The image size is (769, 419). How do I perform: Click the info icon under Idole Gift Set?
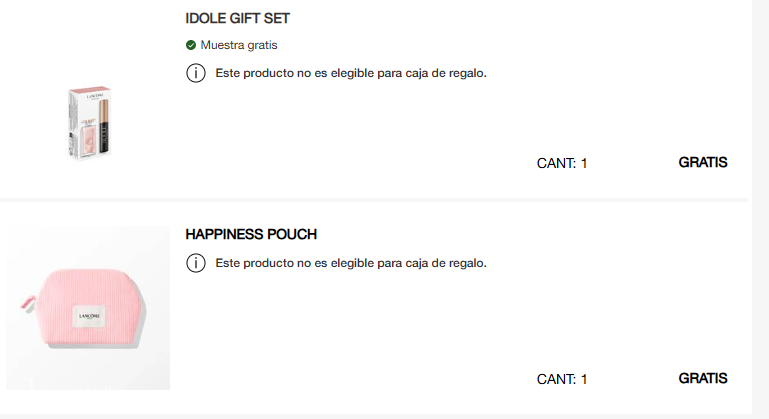coord(195,73)
